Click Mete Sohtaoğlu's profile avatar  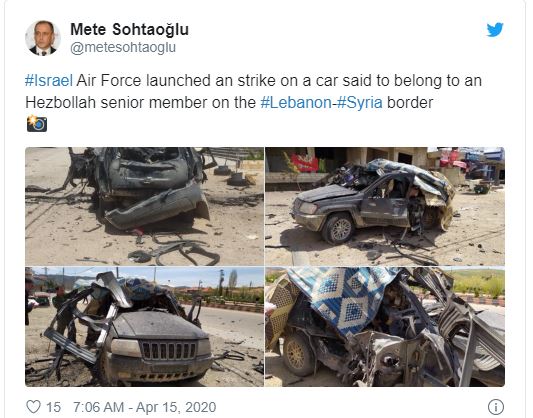43,38
